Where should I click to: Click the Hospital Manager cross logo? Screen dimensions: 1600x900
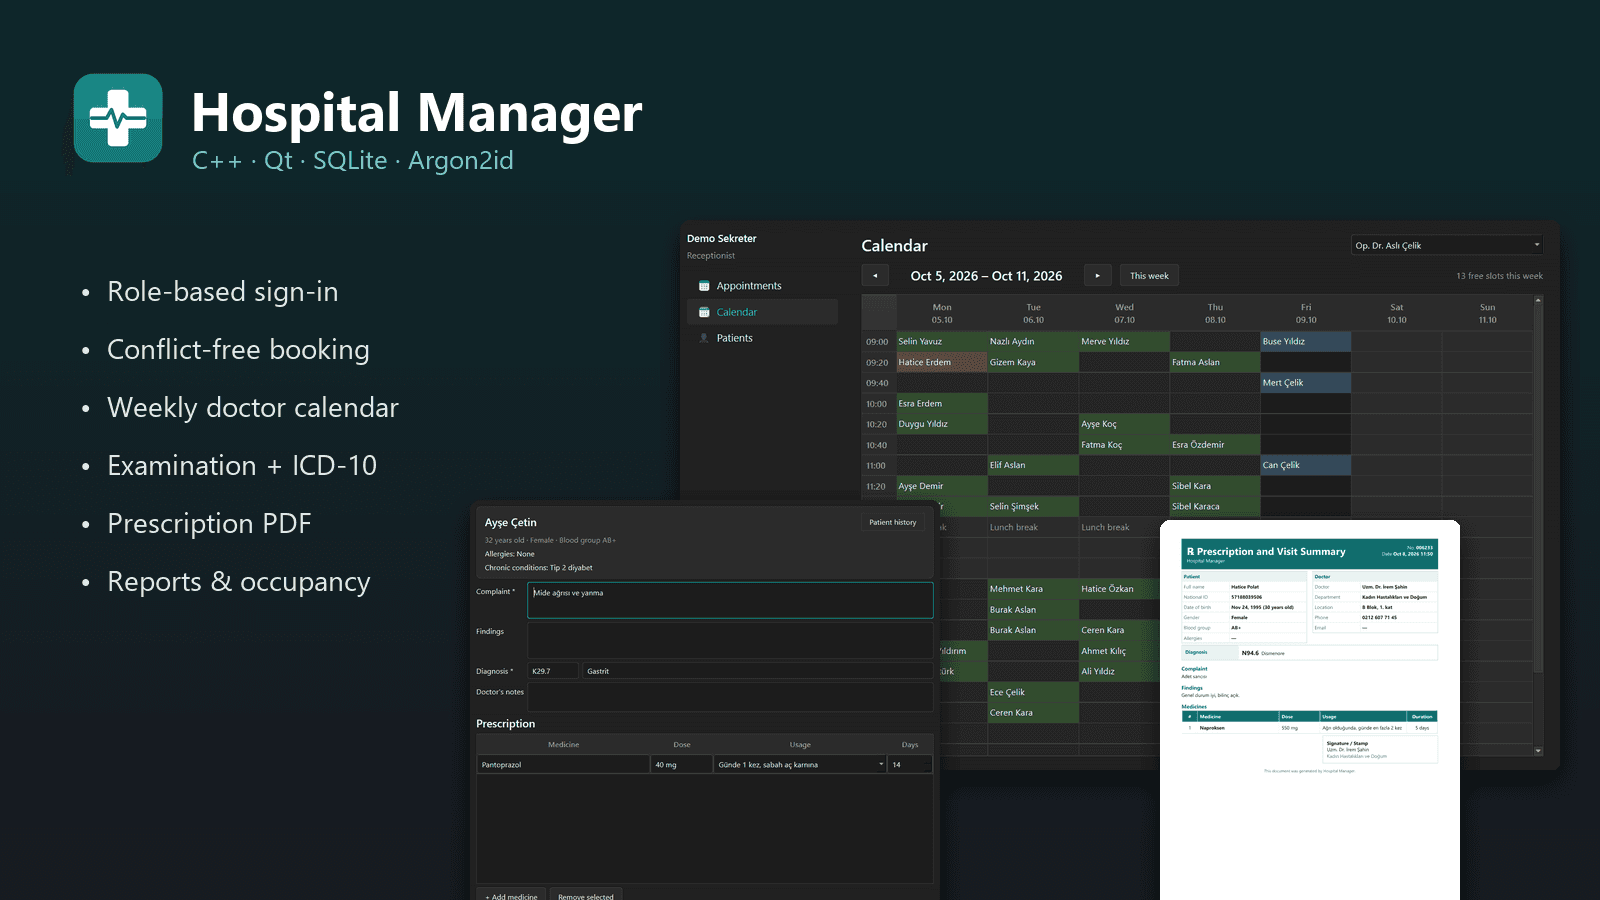click(x=118, y=118)
